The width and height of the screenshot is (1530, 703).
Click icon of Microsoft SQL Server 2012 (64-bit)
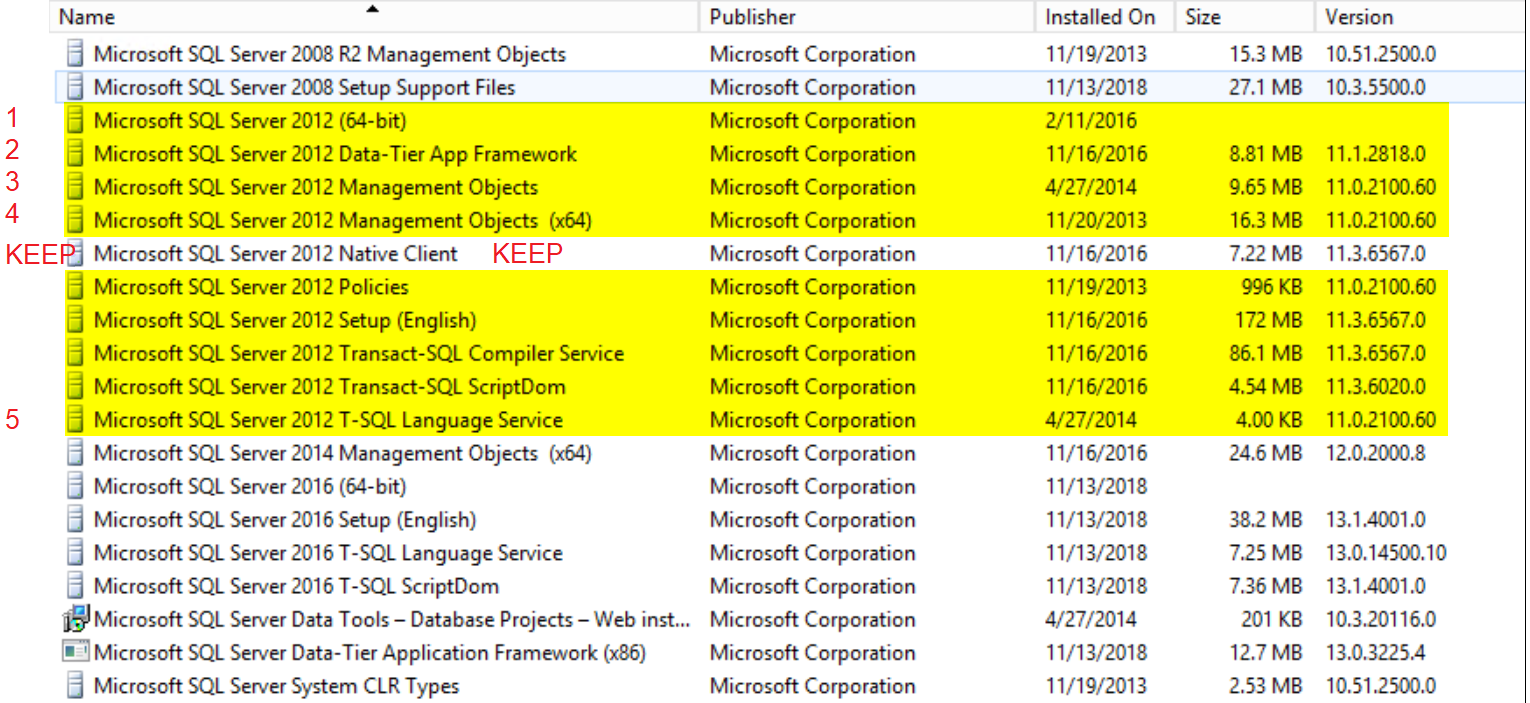point(74,121)
